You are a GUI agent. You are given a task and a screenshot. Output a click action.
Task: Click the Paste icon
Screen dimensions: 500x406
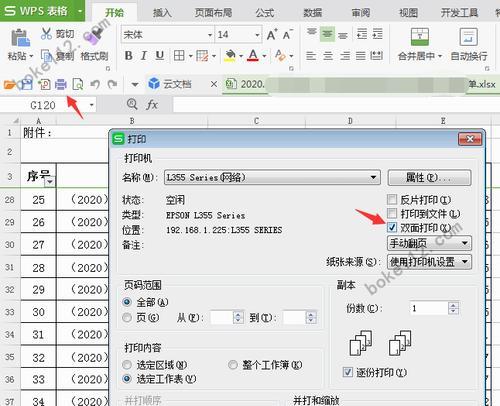coord(20,37)
